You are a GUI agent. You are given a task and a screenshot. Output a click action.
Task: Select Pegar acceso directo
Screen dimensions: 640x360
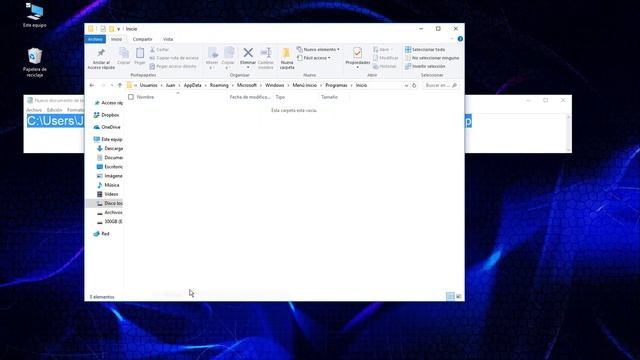pos(173,66)
